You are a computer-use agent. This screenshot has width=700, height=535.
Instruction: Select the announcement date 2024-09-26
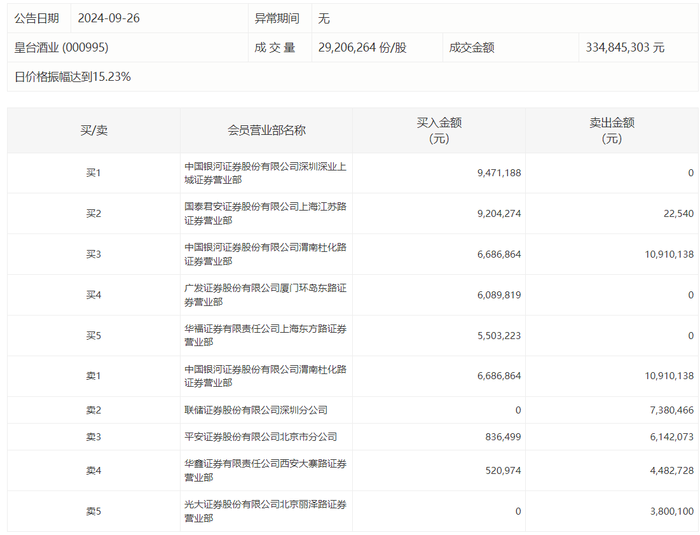[x=108, y=18]
